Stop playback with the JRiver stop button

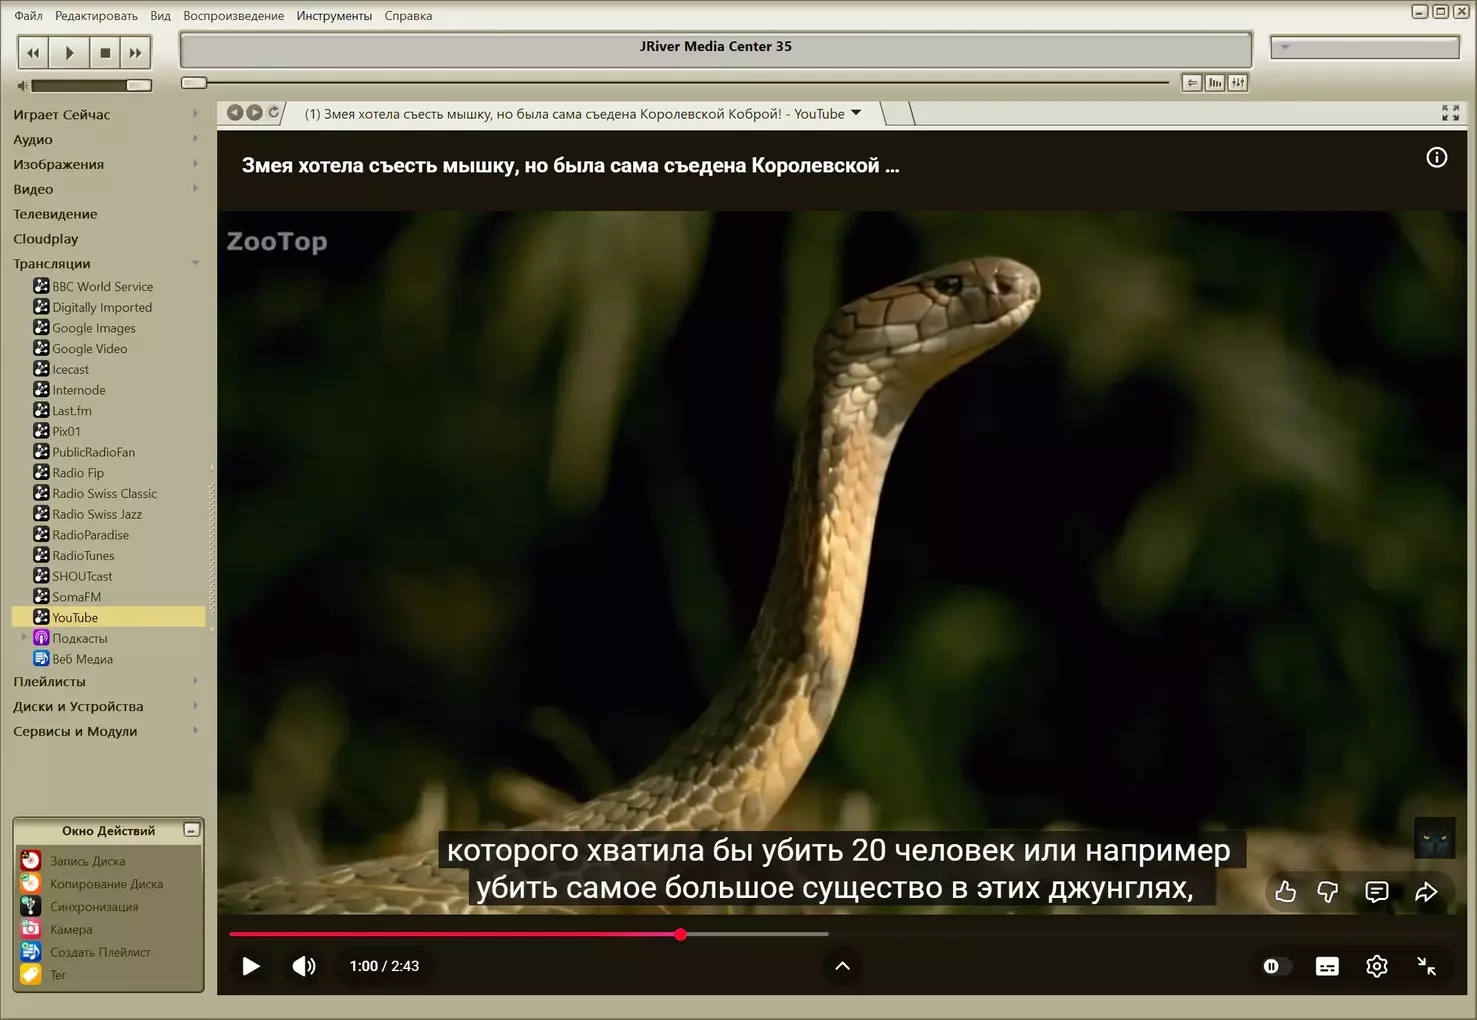pyautogui.click(x=105, y=53)
